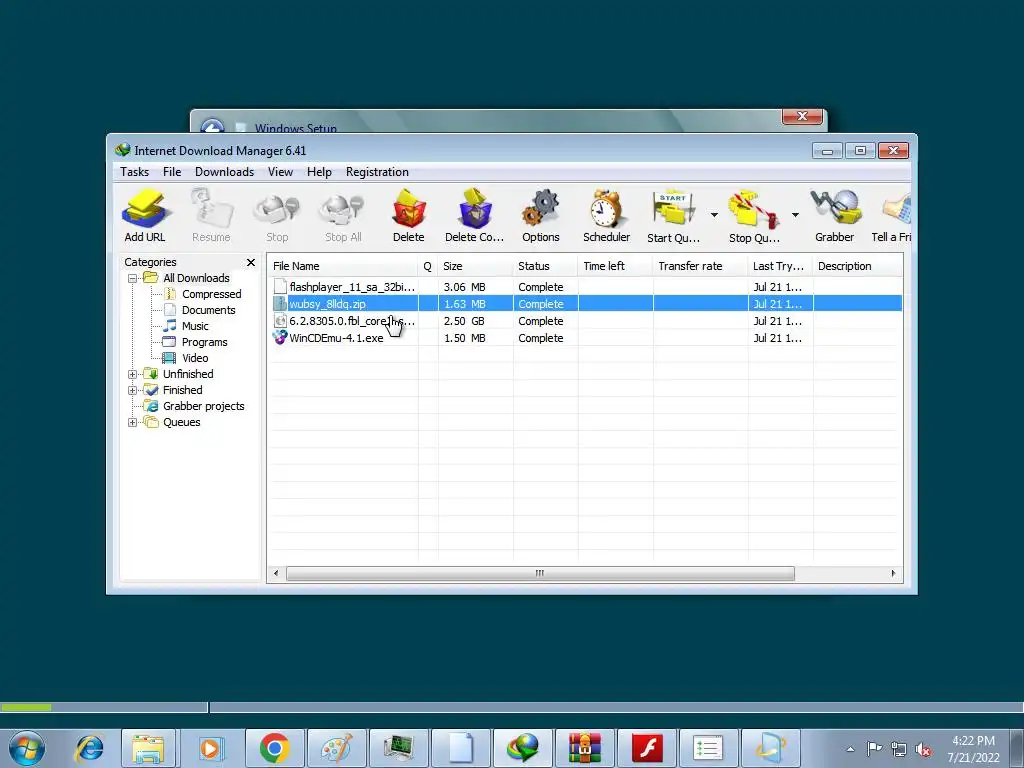
Task: Open the Stop Queue dropdown arrow
Action: [795, 215]
